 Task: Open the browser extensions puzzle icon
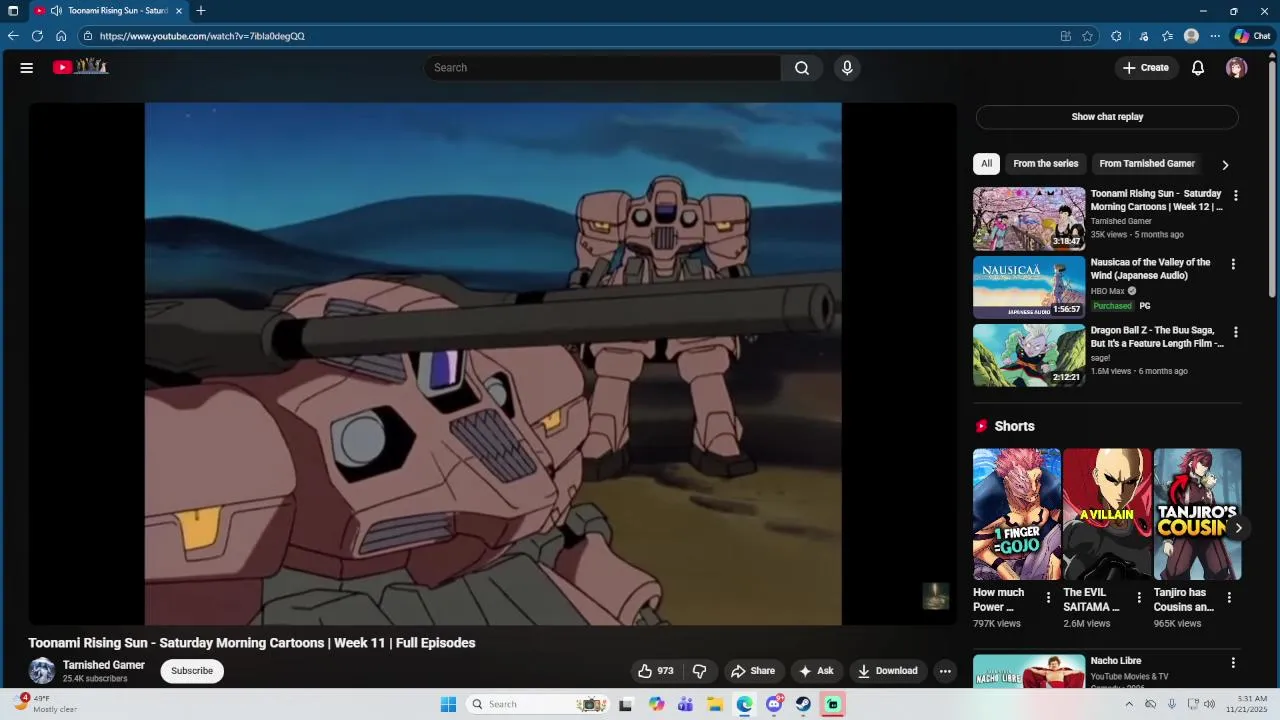[1116, 36]
